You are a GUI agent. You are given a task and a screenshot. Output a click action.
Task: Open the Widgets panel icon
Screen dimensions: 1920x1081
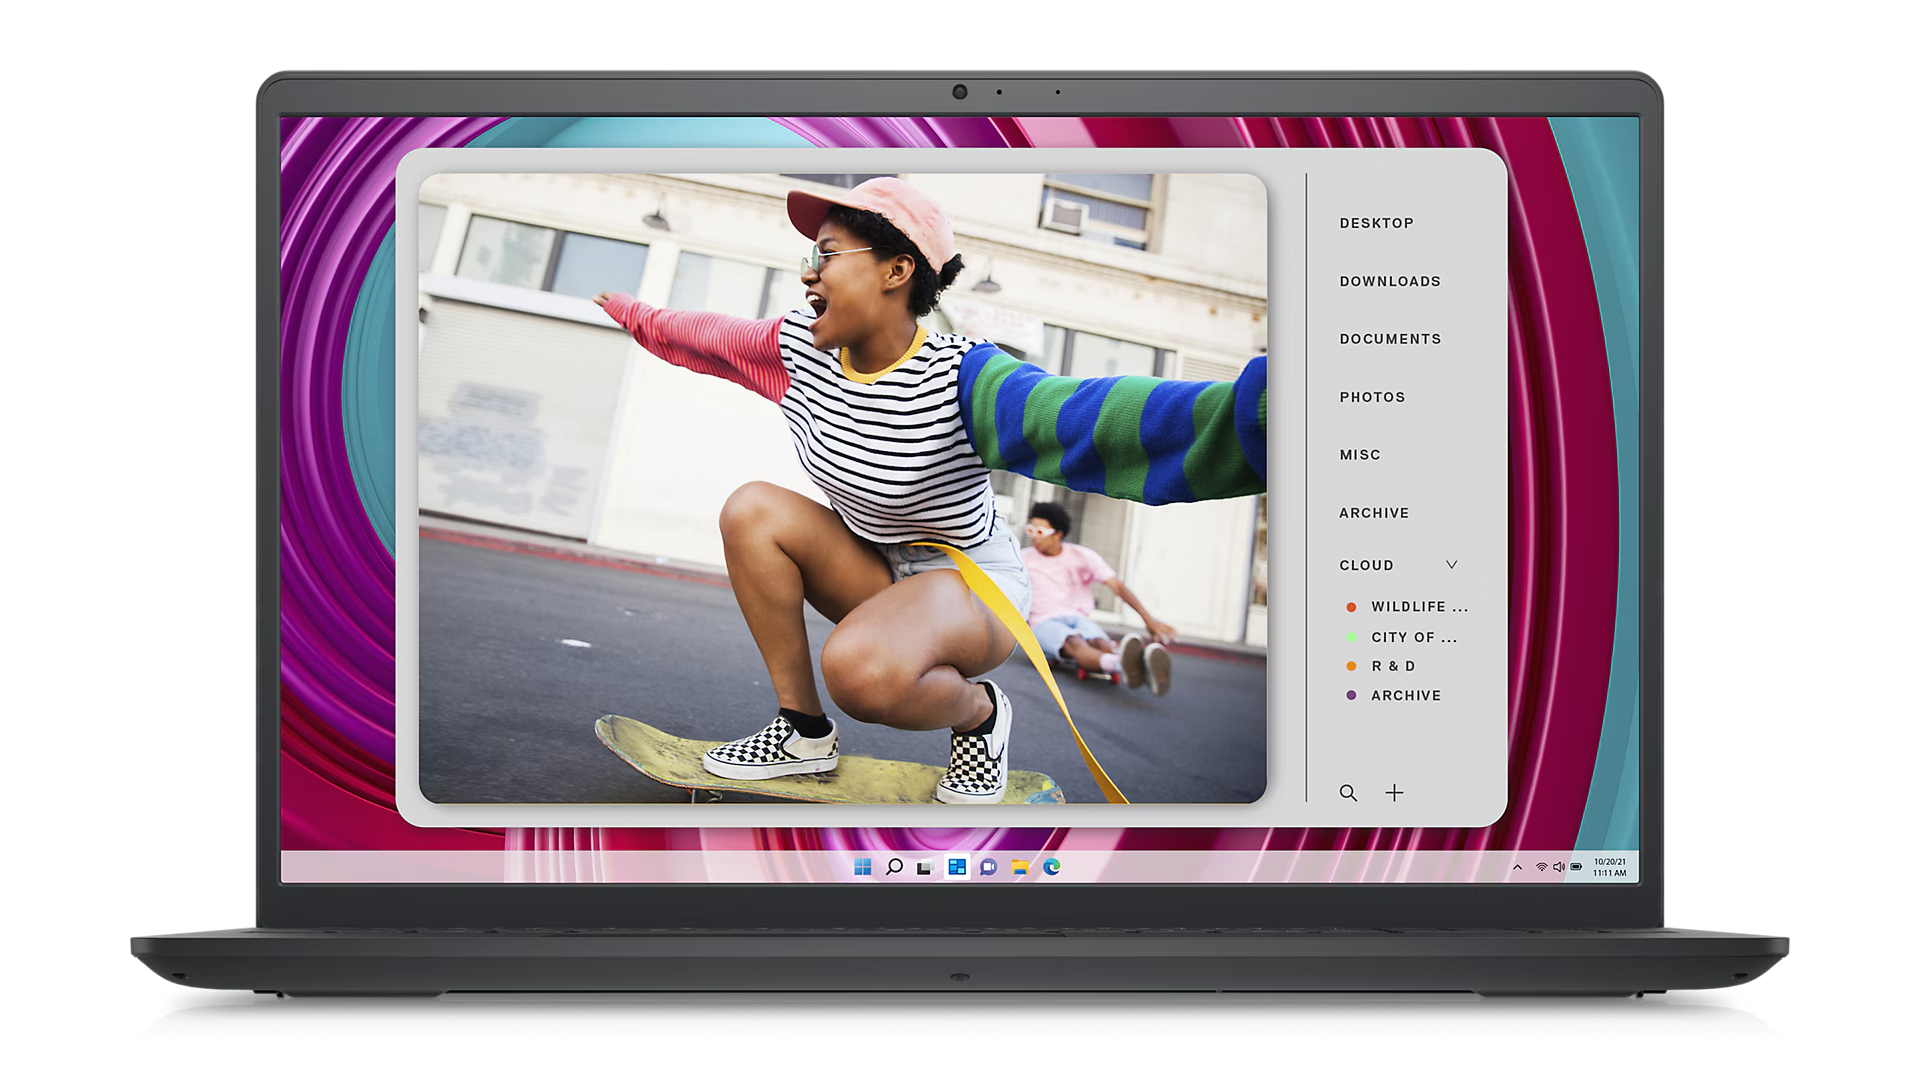tap(957, 867)
